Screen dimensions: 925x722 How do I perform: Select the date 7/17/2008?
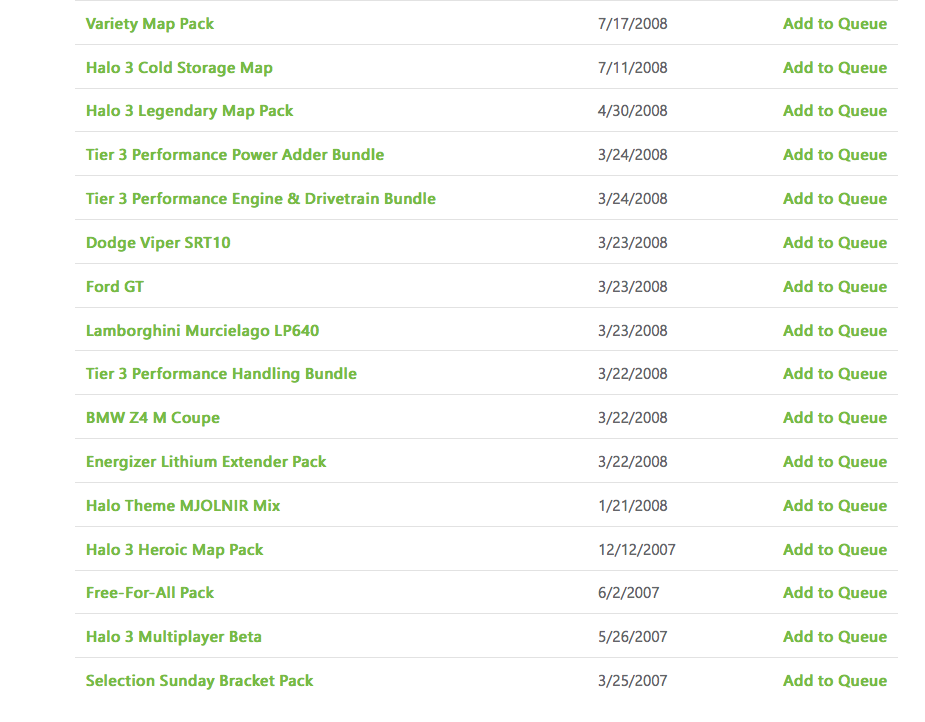632,24
